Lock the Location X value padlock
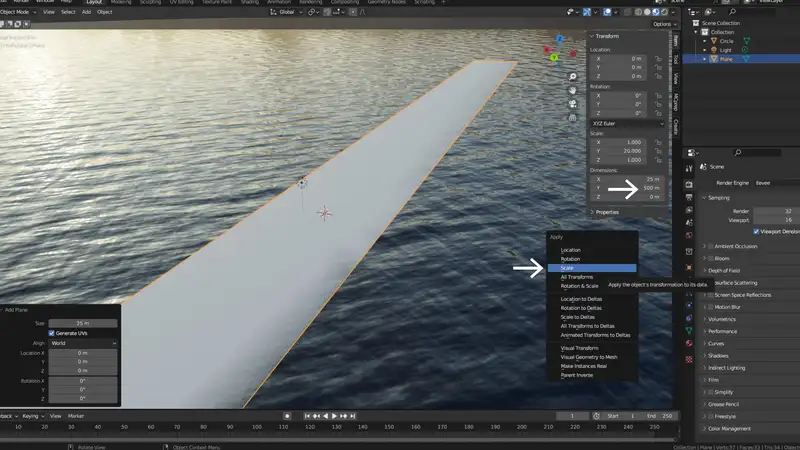Viewport: 800px width, 450px height. 658,59
